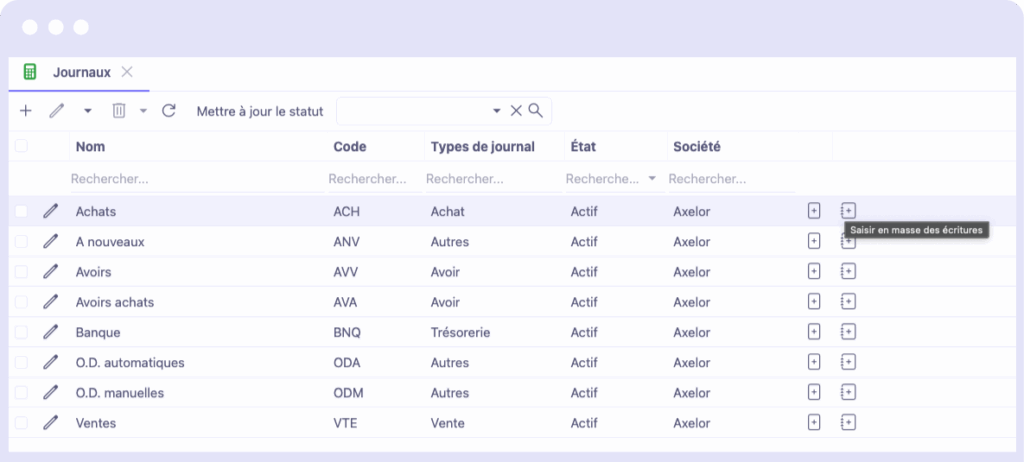Close the Journaux tab

pos(127,72)
